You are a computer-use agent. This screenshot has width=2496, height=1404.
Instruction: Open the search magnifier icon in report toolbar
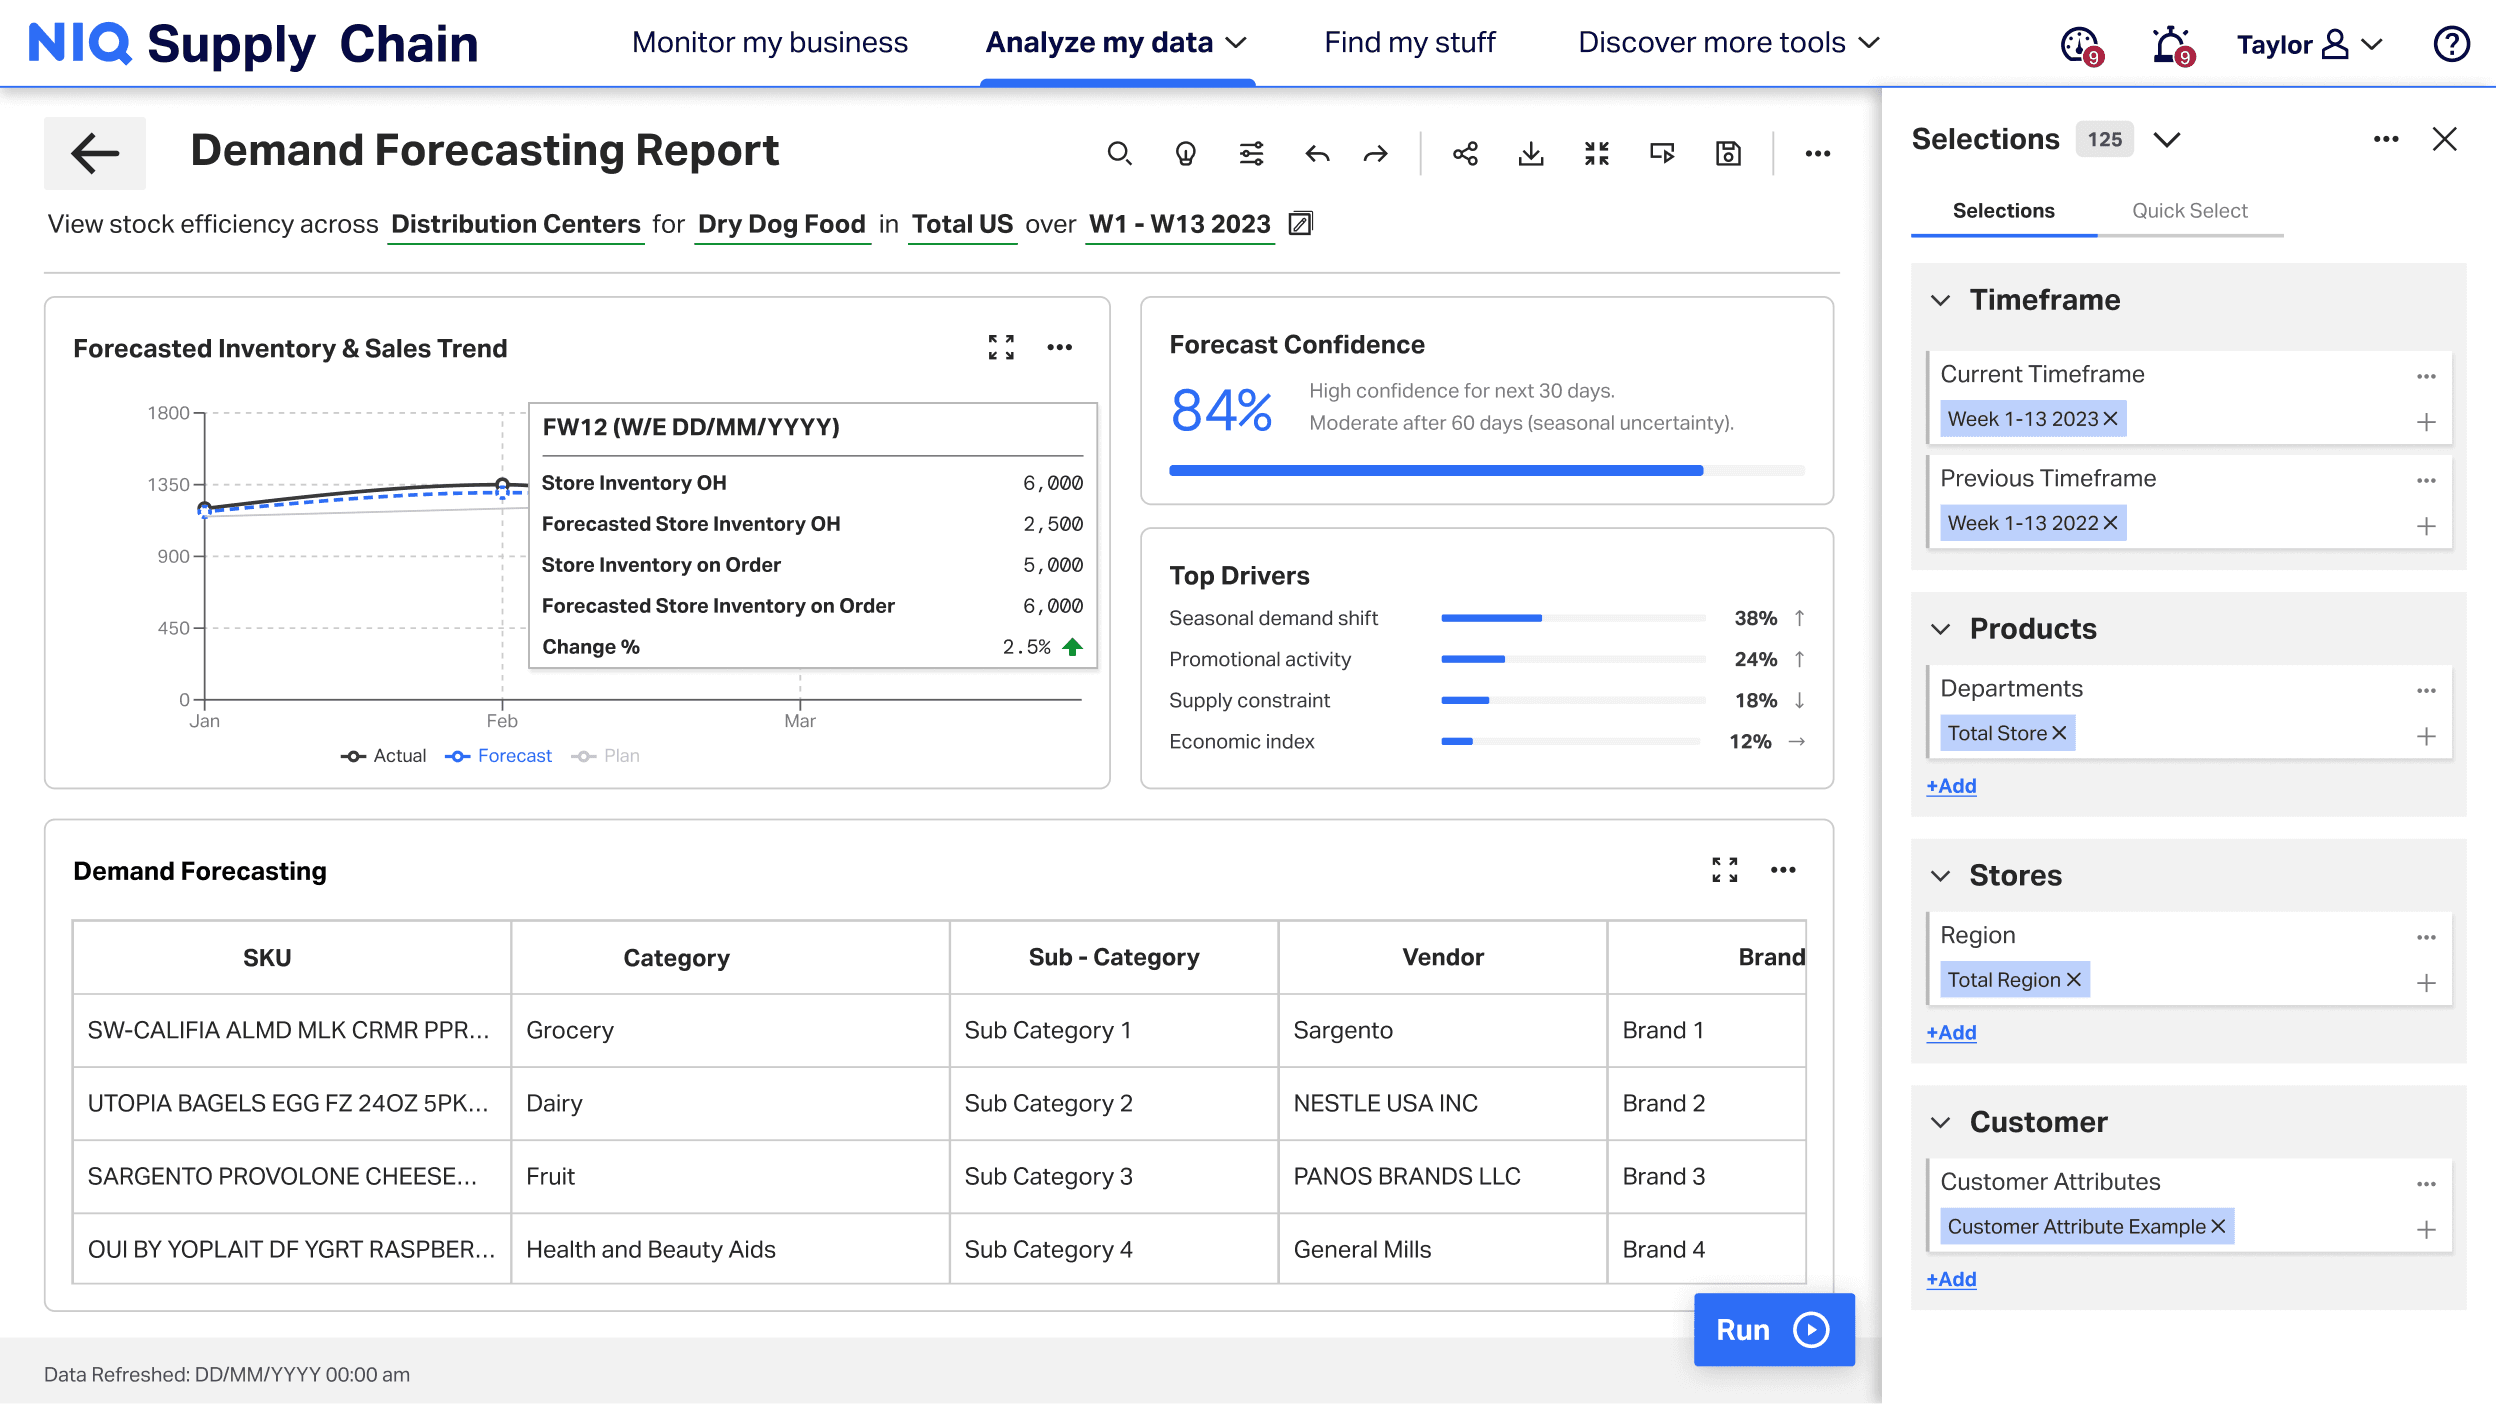pyautogui.click(x=1119, y=153)
